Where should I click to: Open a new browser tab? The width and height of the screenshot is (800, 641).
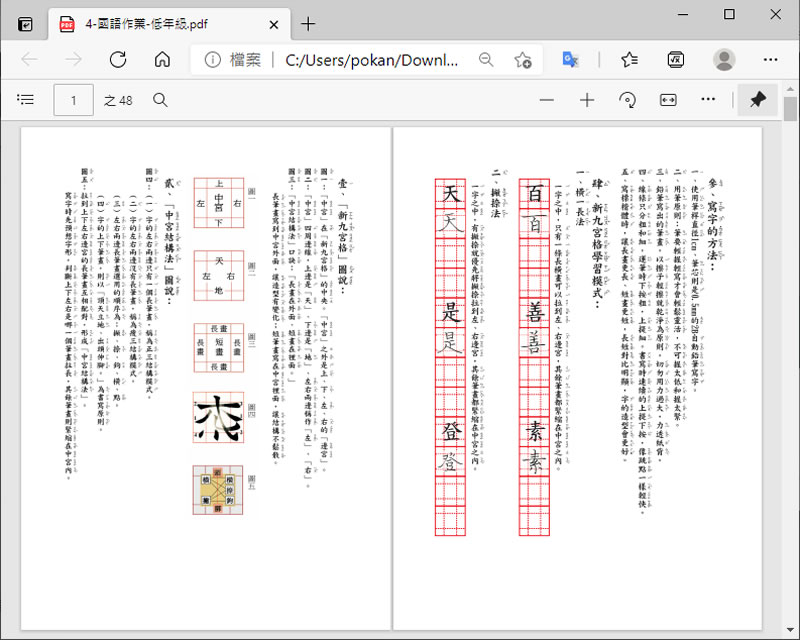[x=308, y=24]
